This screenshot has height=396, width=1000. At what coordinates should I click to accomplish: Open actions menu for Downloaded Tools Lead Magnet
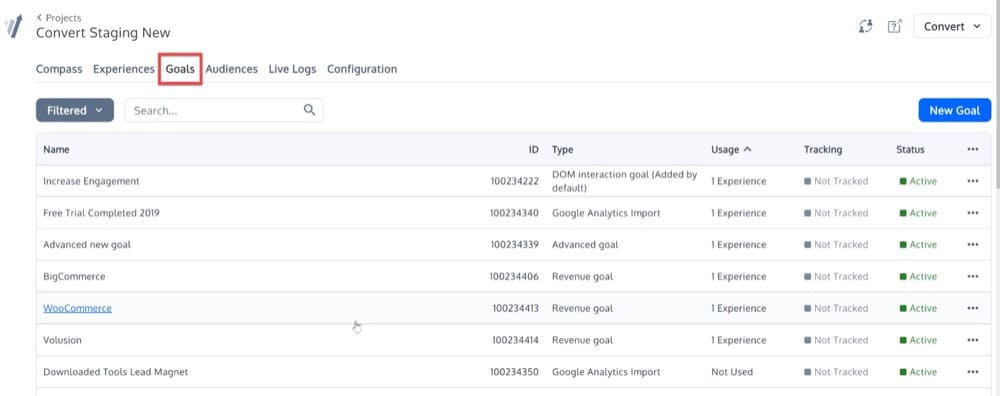973,372
